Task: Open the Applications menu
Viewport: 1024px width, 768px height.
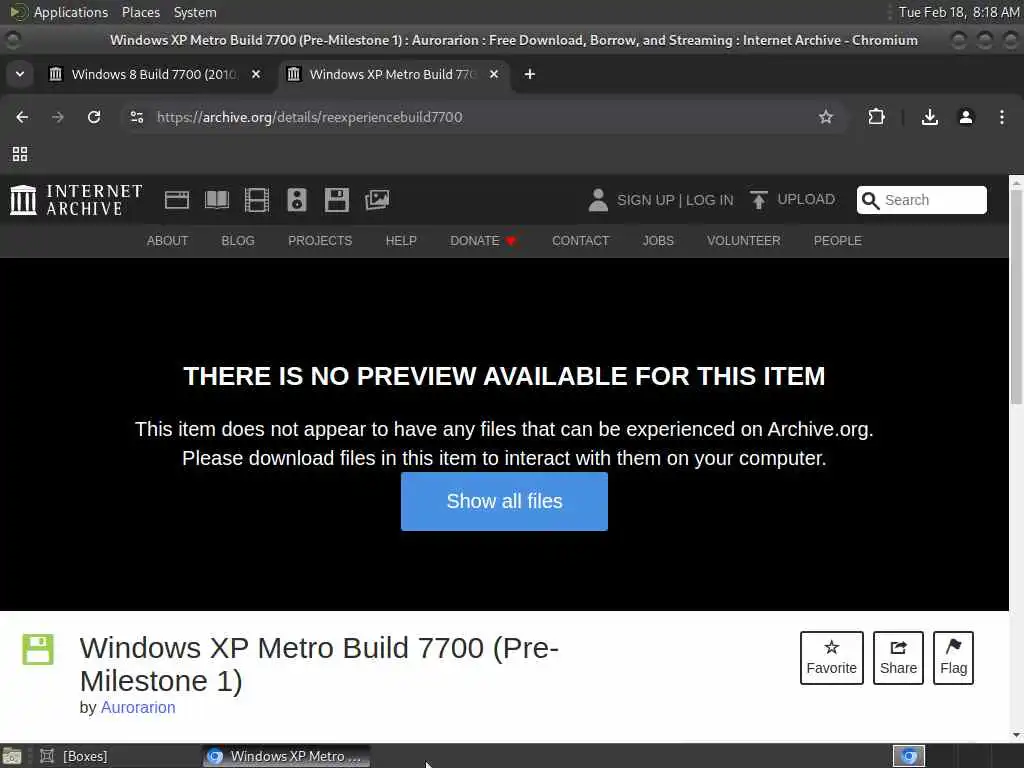Action: pyautogui.click(x=71, y=12)
